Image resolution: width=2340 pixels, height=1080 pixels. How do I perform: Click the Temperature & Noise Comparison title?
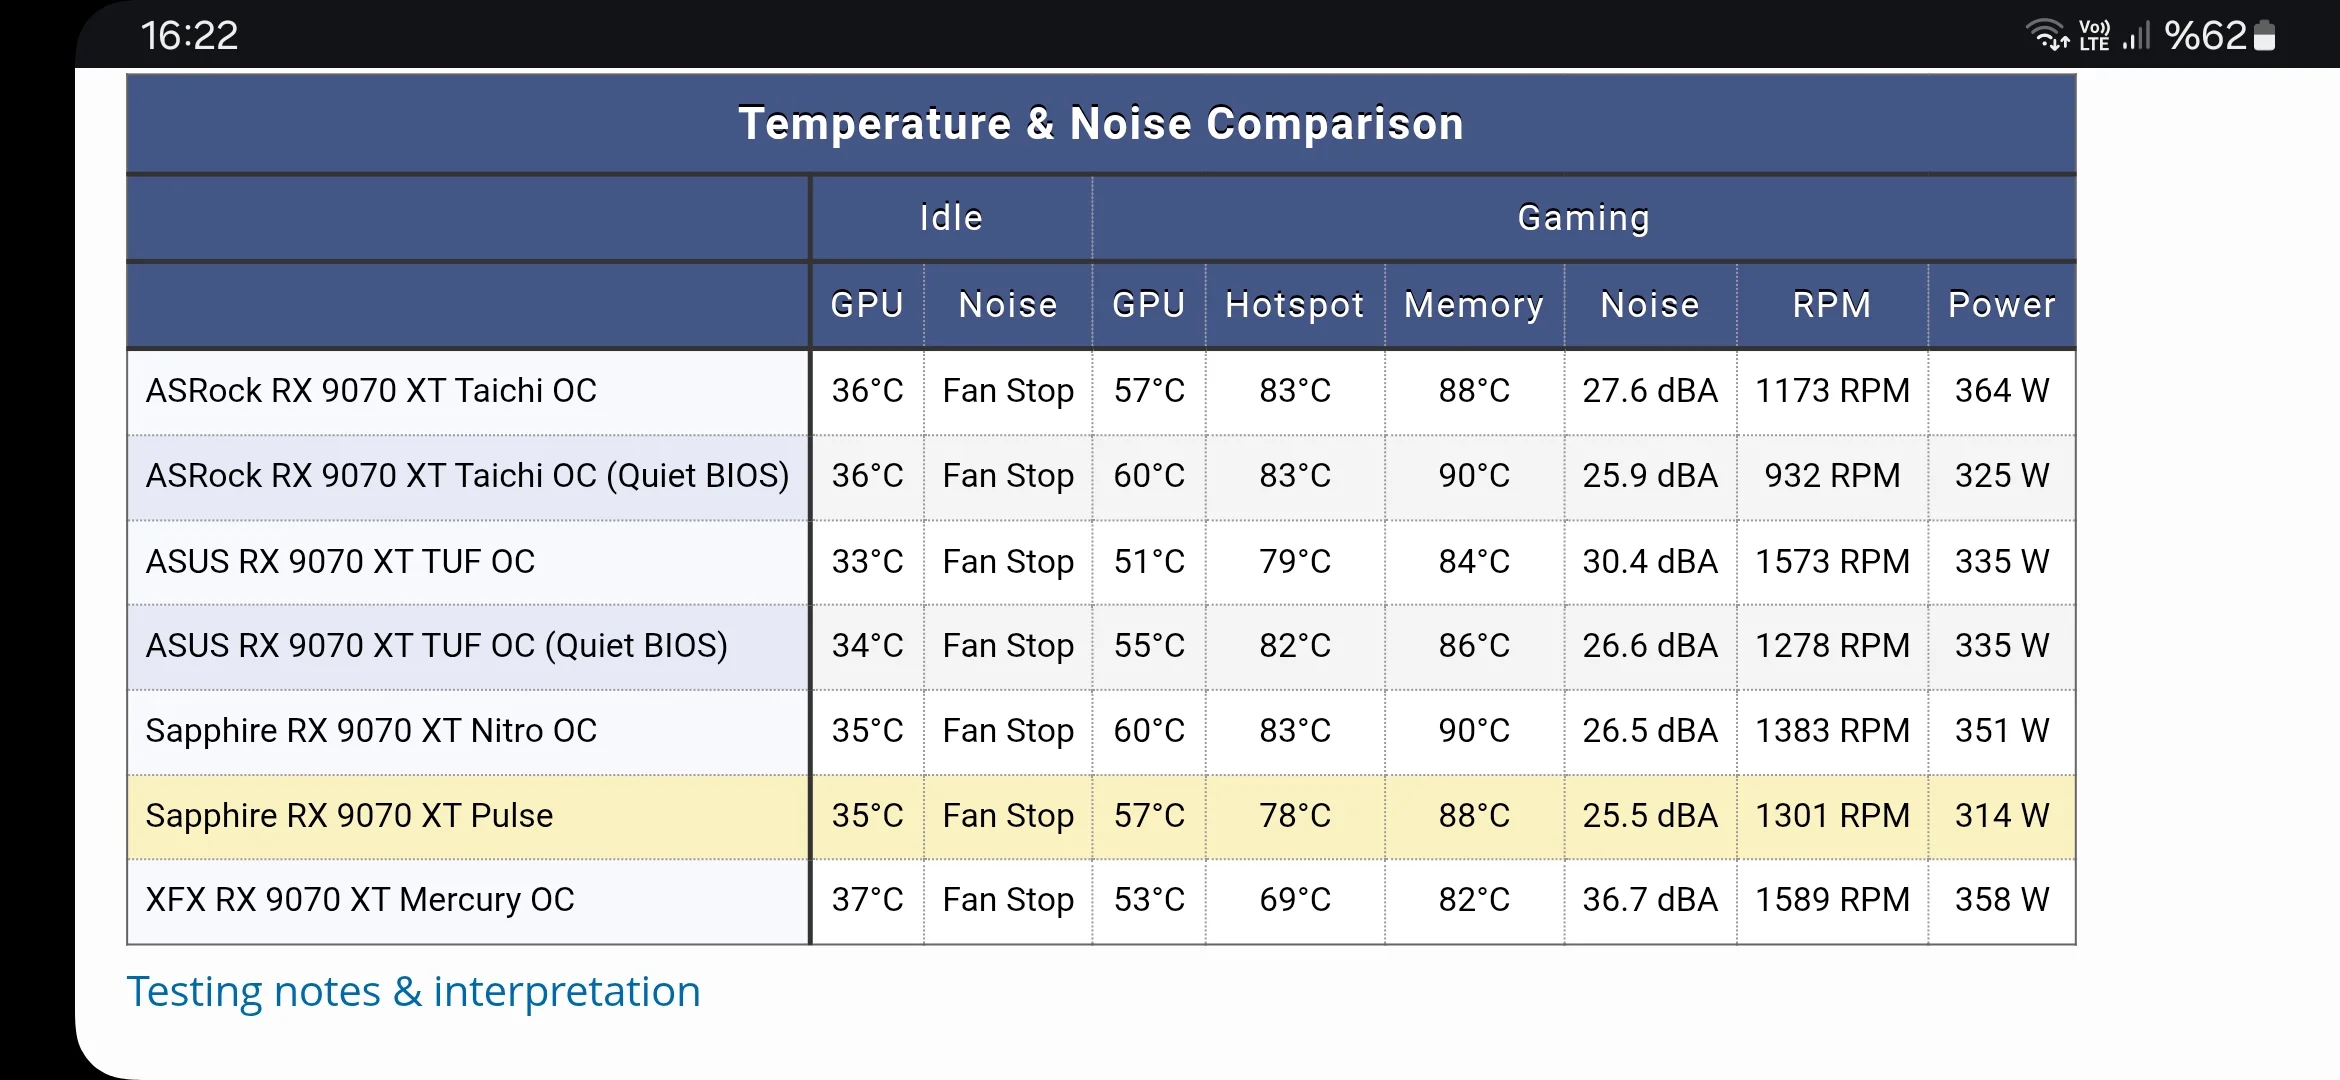[1100, 124]
